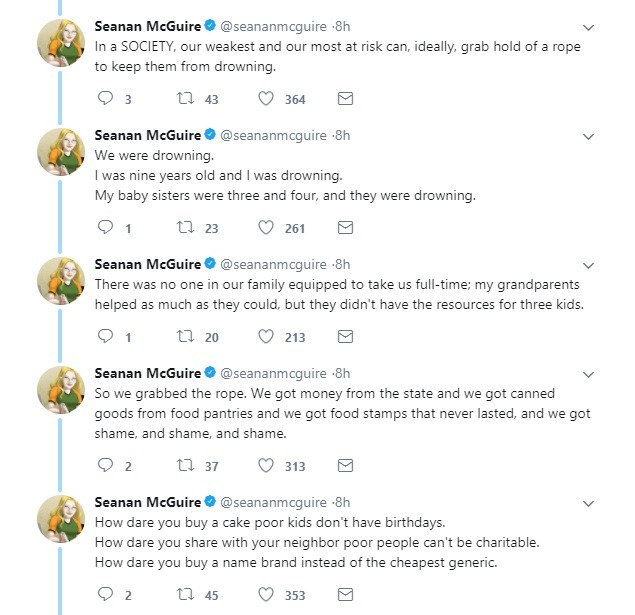Reply to the tweet about grabbing a rope
The image size is (635, 615).
point(106,98)
